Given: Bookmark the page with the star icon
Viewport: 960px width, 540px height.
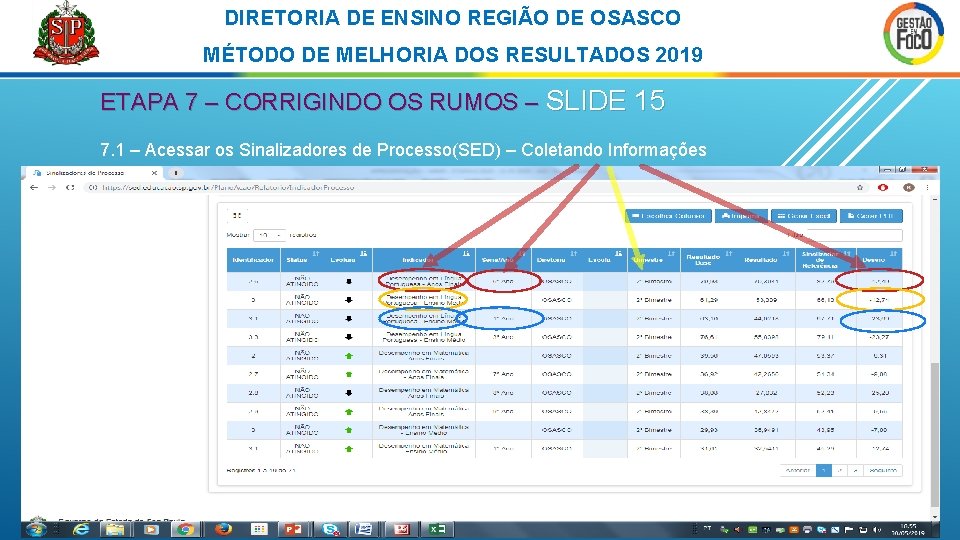Looking at the screenshot, I should pyautogui.click(x=860, y=187).
